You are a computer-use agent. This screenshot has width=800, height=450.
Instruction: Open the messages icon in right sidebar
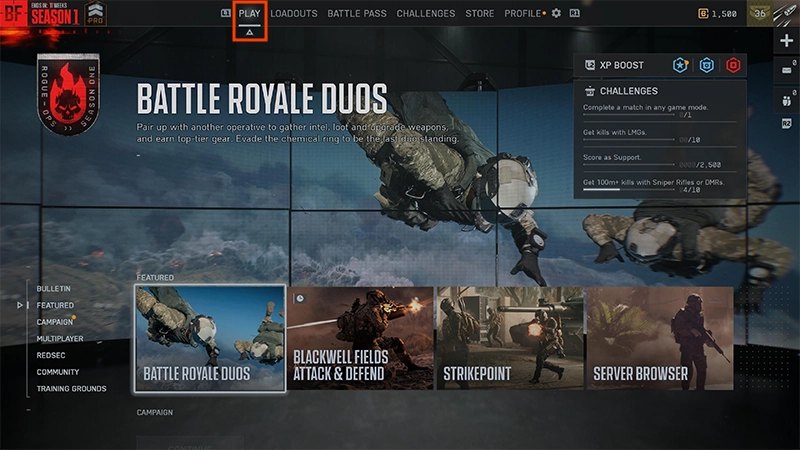click(x=787, y=70)
